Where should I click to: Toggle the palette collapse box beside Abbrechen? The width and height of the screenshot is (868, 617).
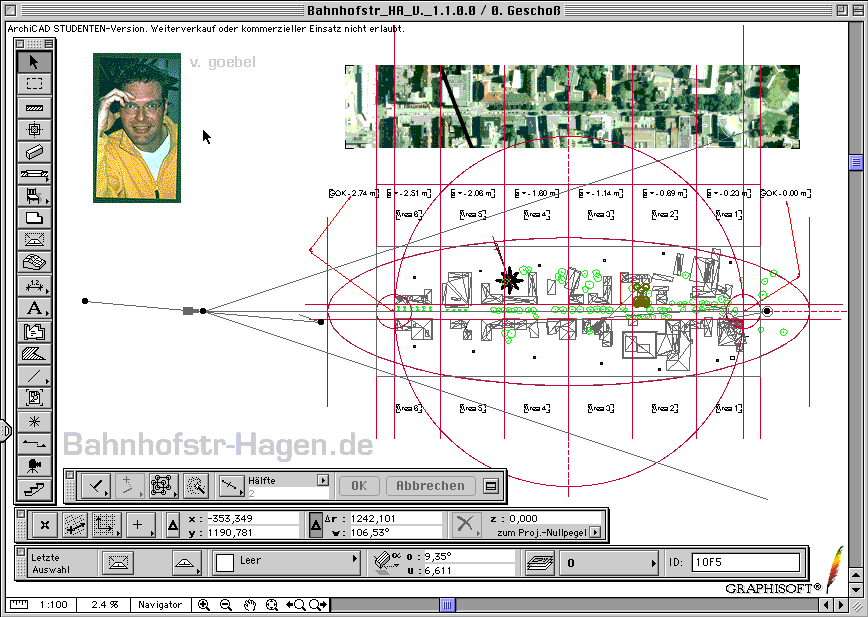point(490,486)
